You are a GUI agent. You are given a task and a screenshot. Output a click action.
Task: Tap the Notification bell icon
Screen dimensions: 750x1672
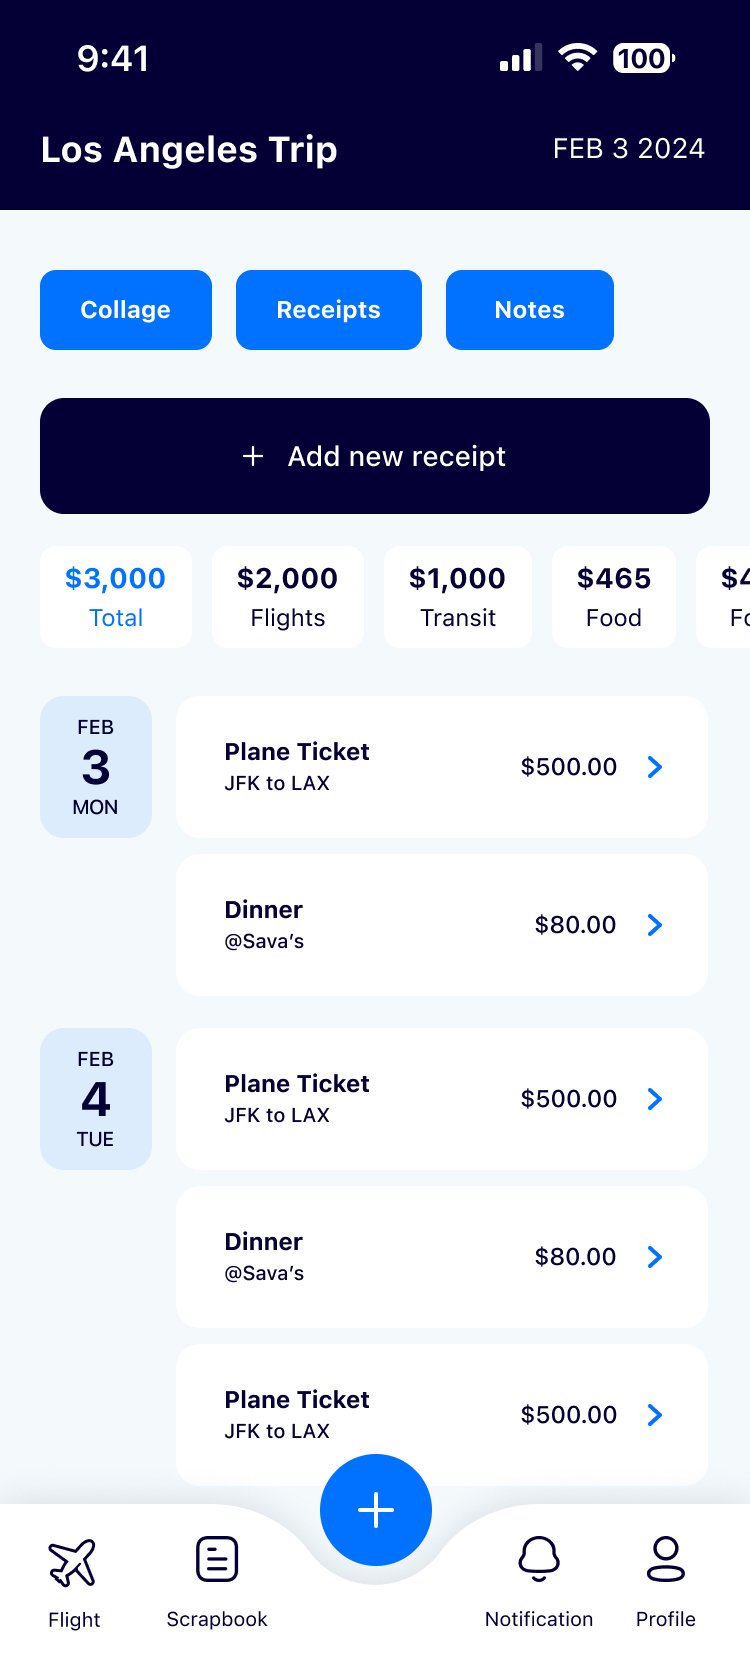click(539, 1560)
